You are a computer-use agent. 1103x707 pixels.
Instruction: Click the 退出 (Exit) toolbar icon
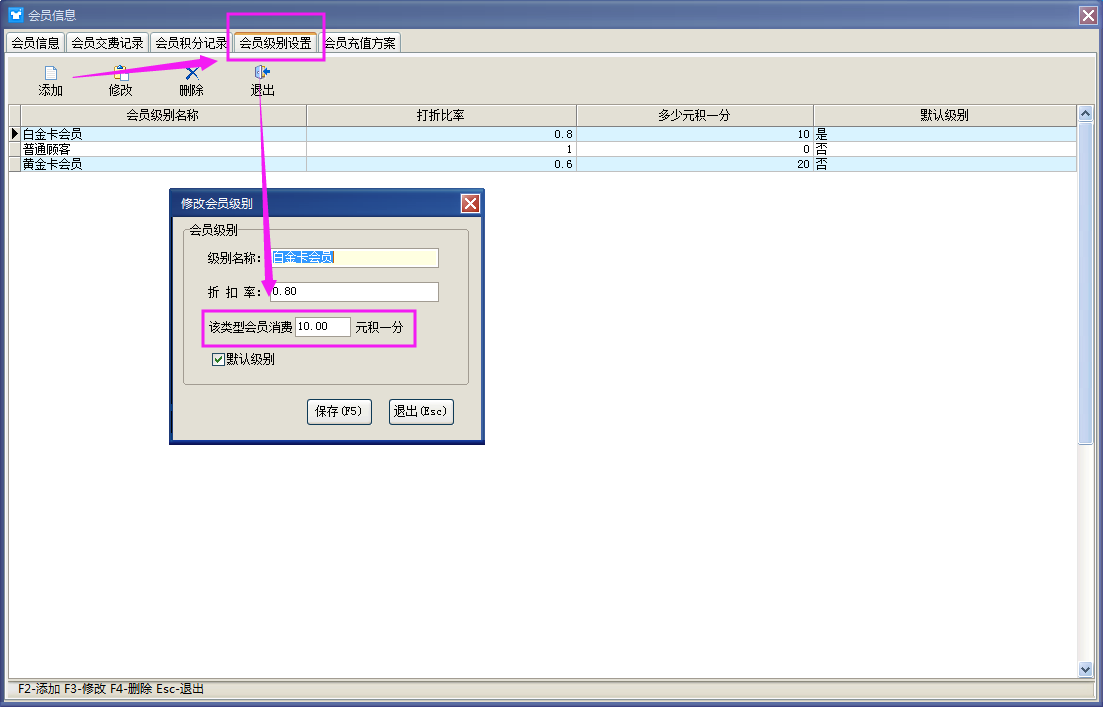coord(262,74)
